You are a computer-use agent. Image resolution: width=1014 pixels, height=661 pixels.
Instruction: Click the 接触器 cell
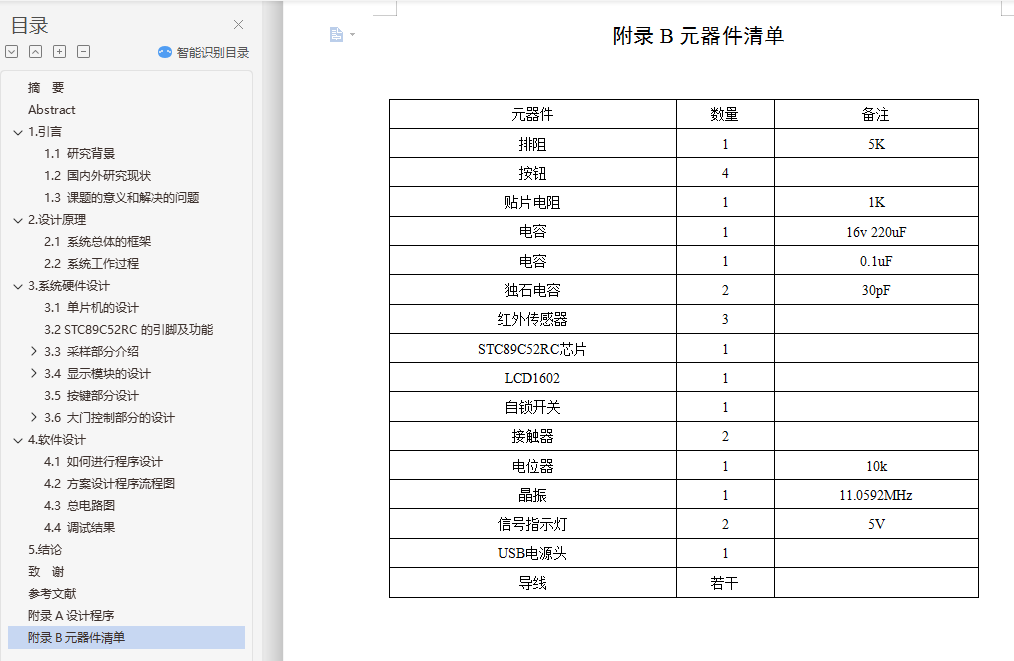pyautogui.click(x=533, y=437)
